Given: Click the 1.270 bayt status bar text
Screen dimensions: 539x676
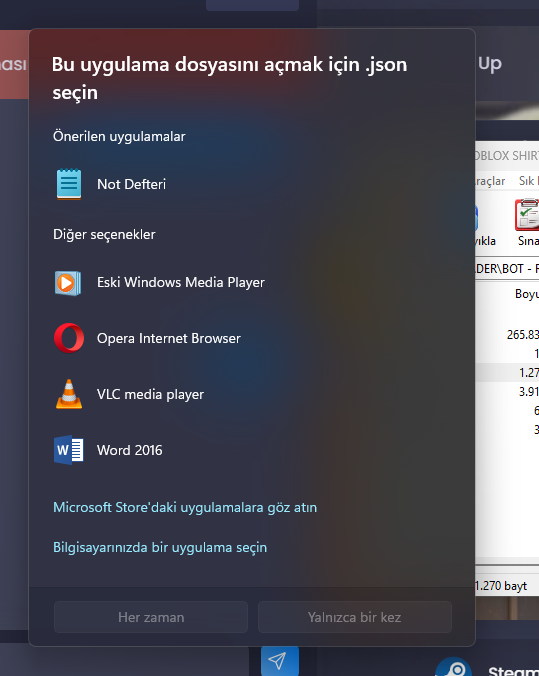Looking at the screenshot, I should pos(501,586).
